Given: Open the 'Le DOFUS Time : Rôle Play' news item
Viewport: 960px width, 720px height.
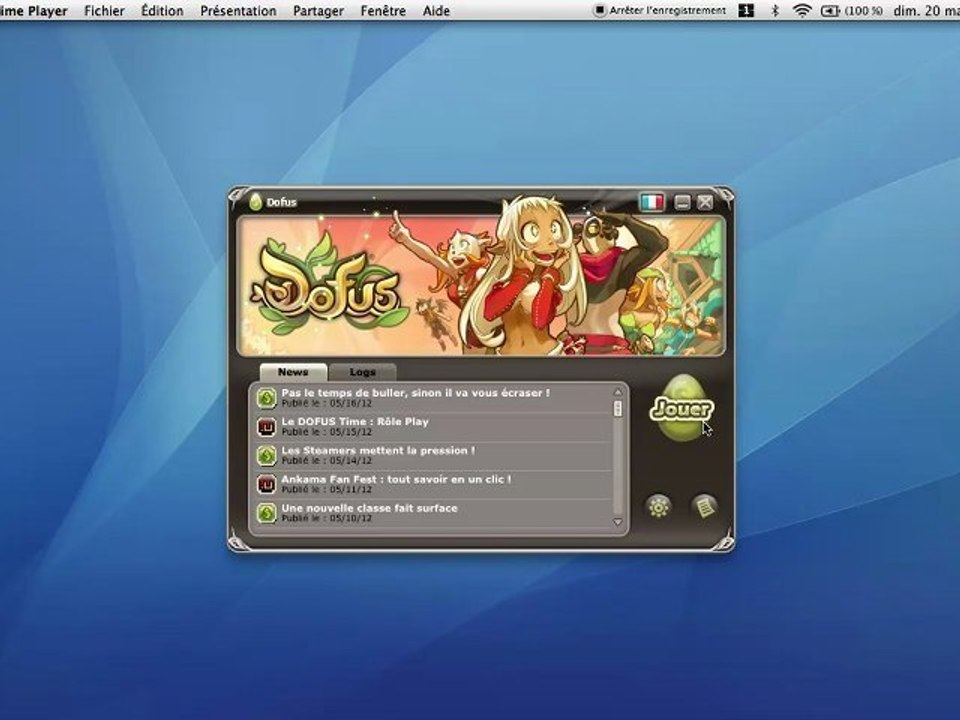Looking at the screenshot, I should pos(433,427).
